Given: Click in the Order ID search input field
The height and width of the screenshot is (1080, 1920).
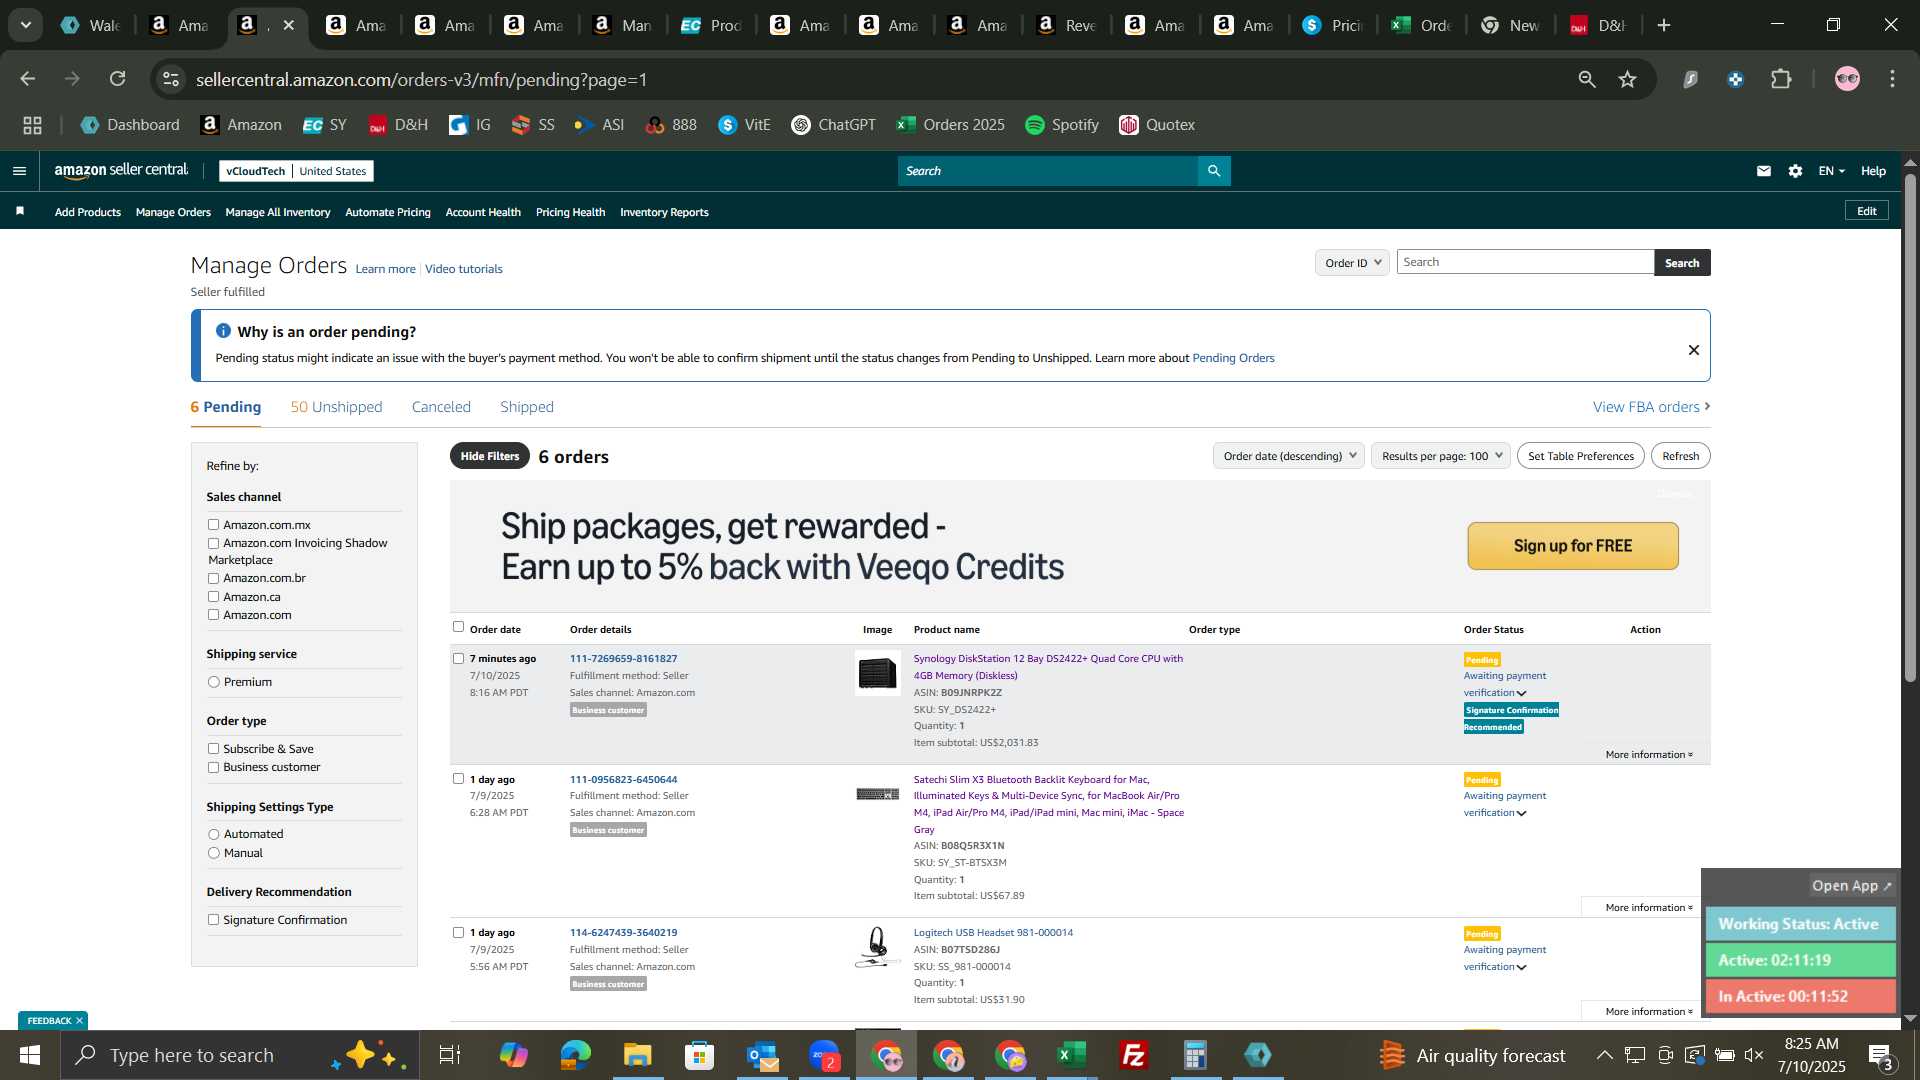Looking at the screenshot, I should tap(1525, 262).
